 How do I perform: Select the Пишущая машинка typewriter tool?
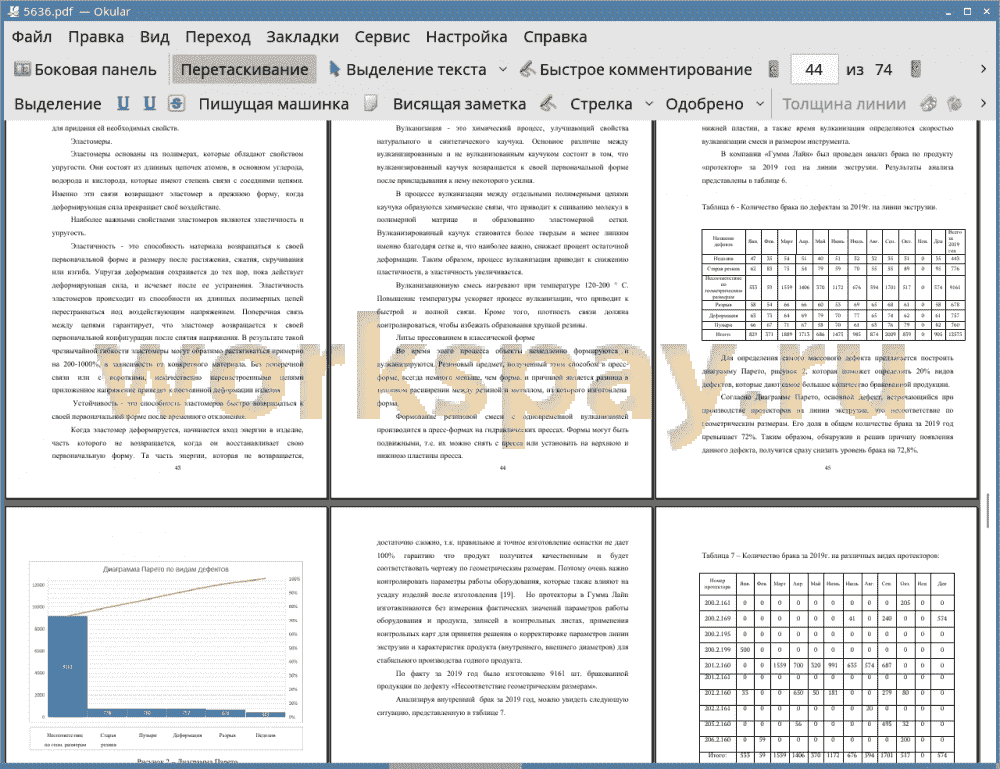coord(274,104)
